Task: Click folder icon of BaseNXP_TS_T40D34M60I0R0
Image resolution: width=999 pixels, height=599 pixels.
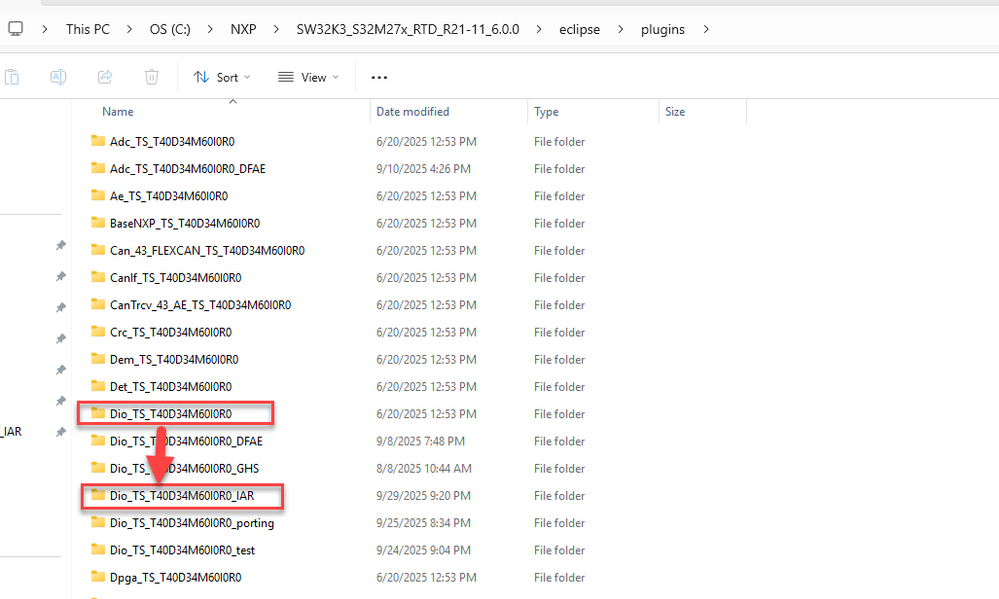Action: point(97,222)
